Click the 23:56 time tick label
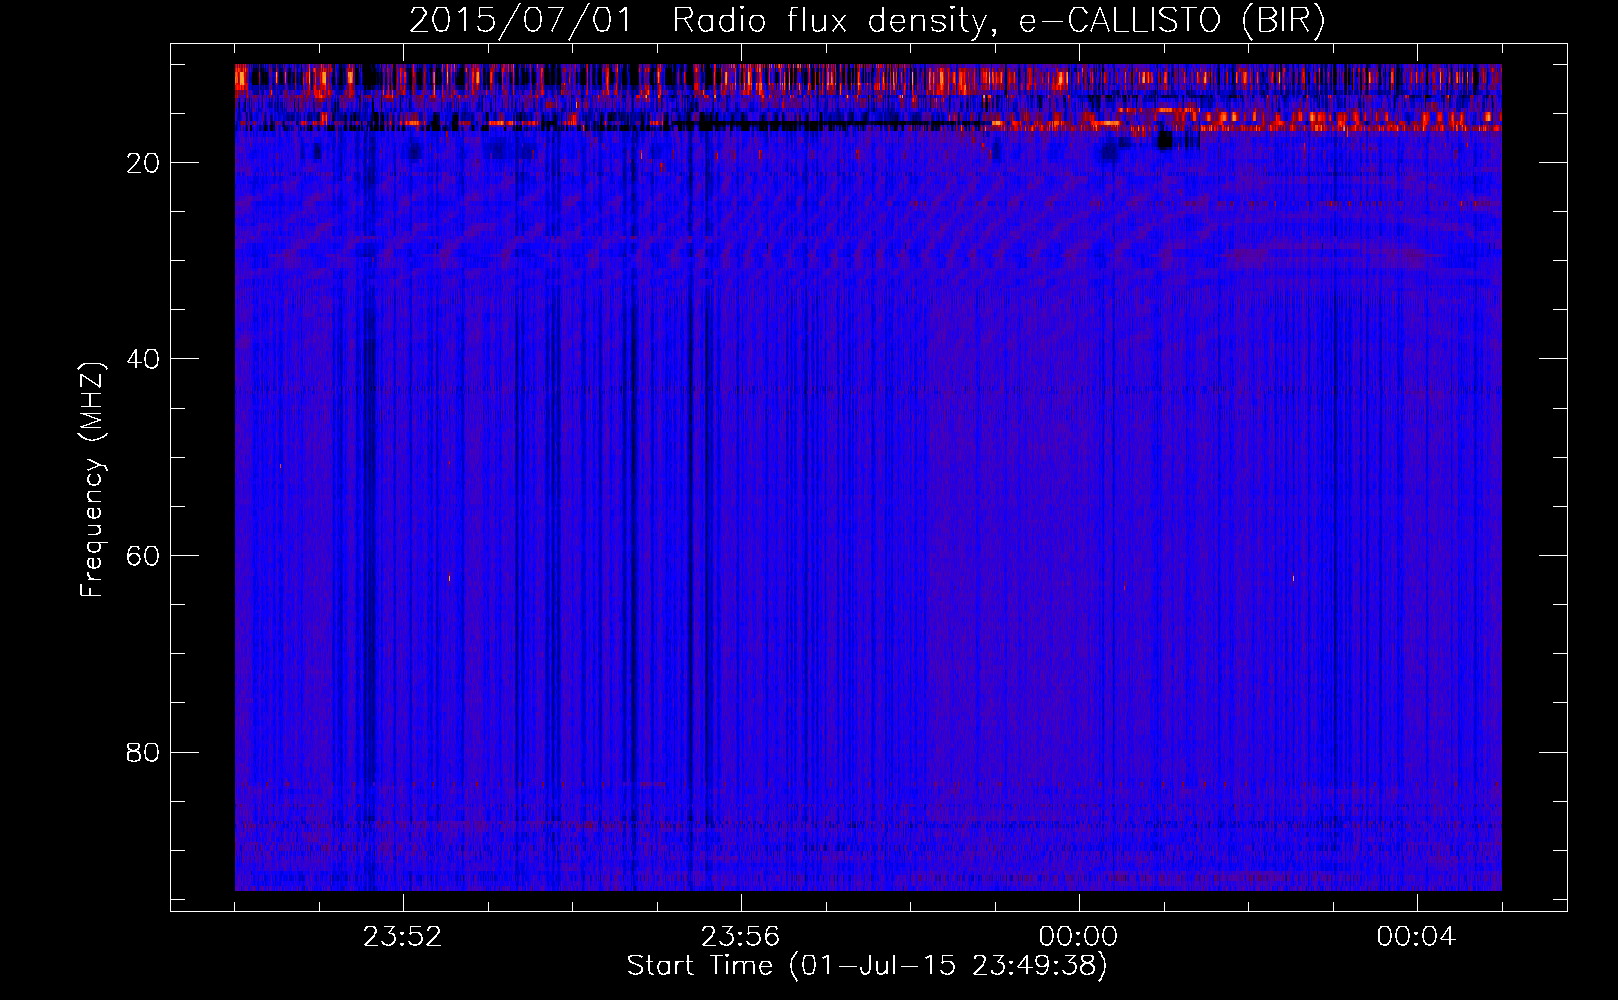 tap(741, 936)
